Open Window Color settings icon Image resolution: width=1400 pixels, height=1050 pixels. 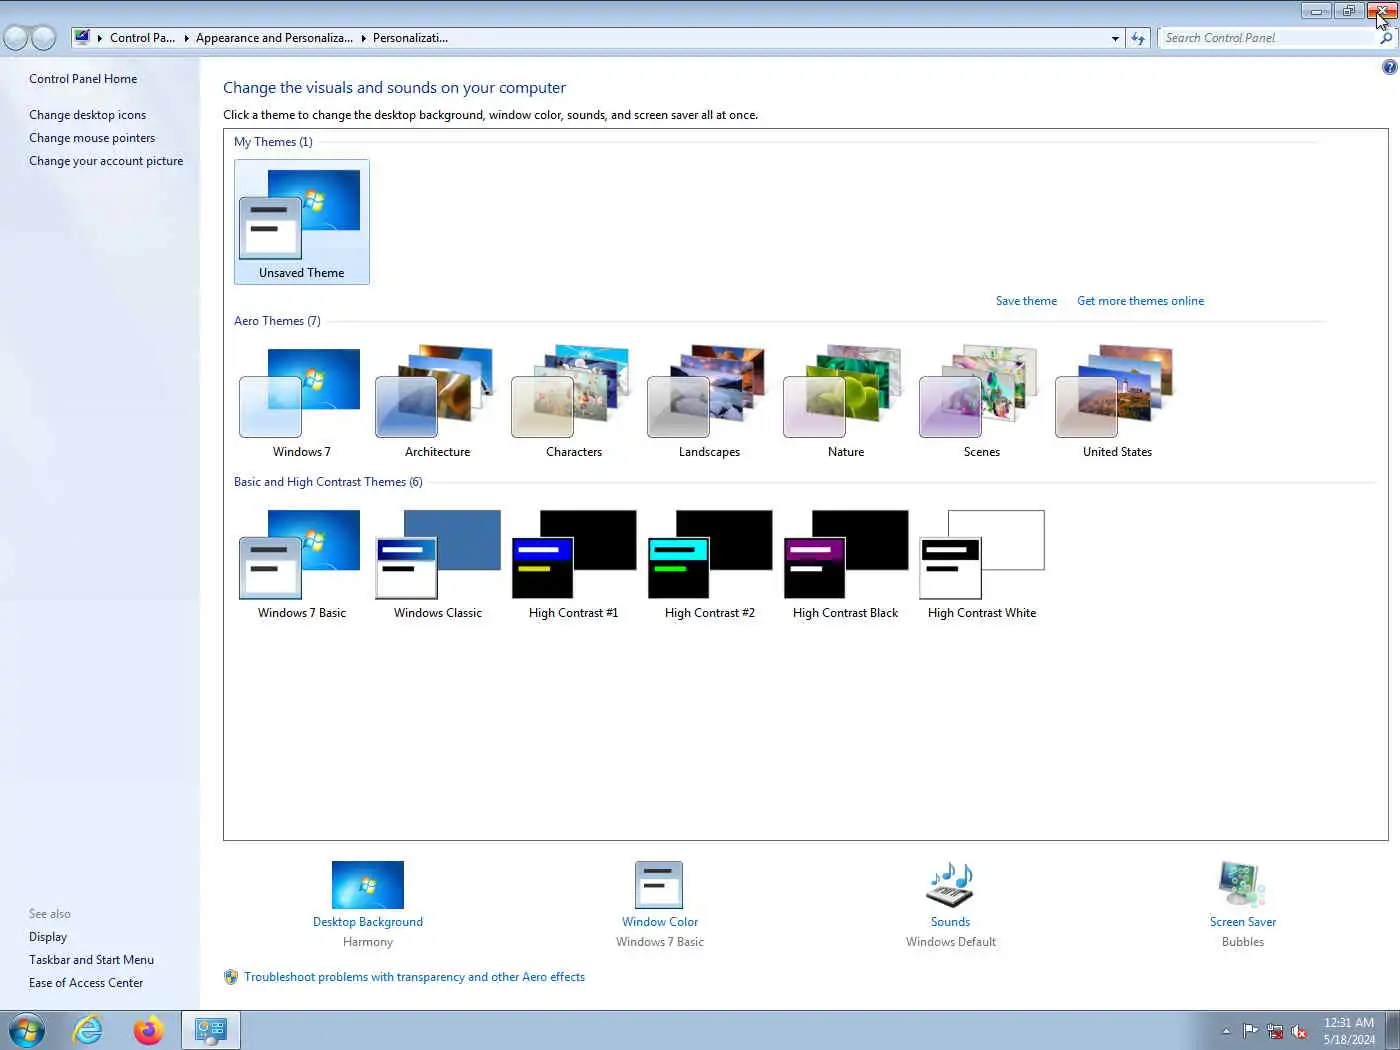[659, 885]
